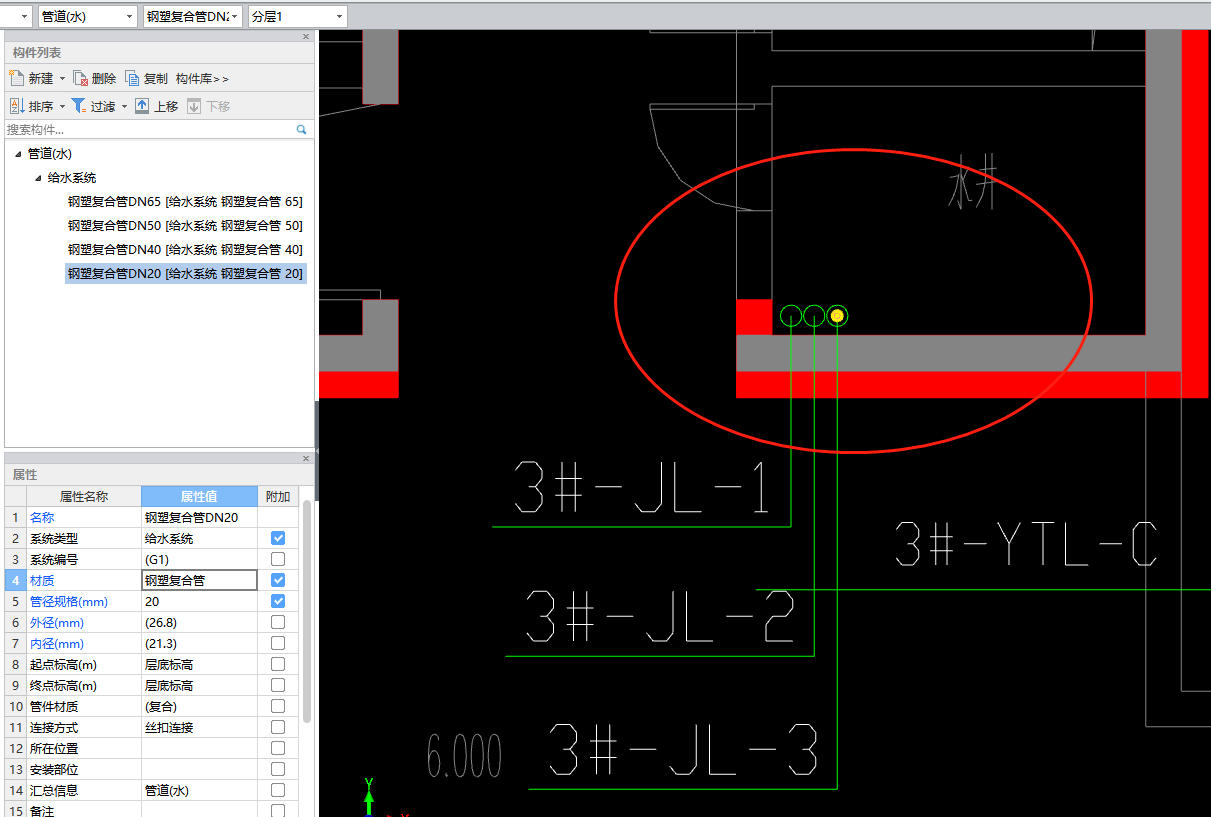Check 附加 checkbox for 连接方式

click(278, 727)
